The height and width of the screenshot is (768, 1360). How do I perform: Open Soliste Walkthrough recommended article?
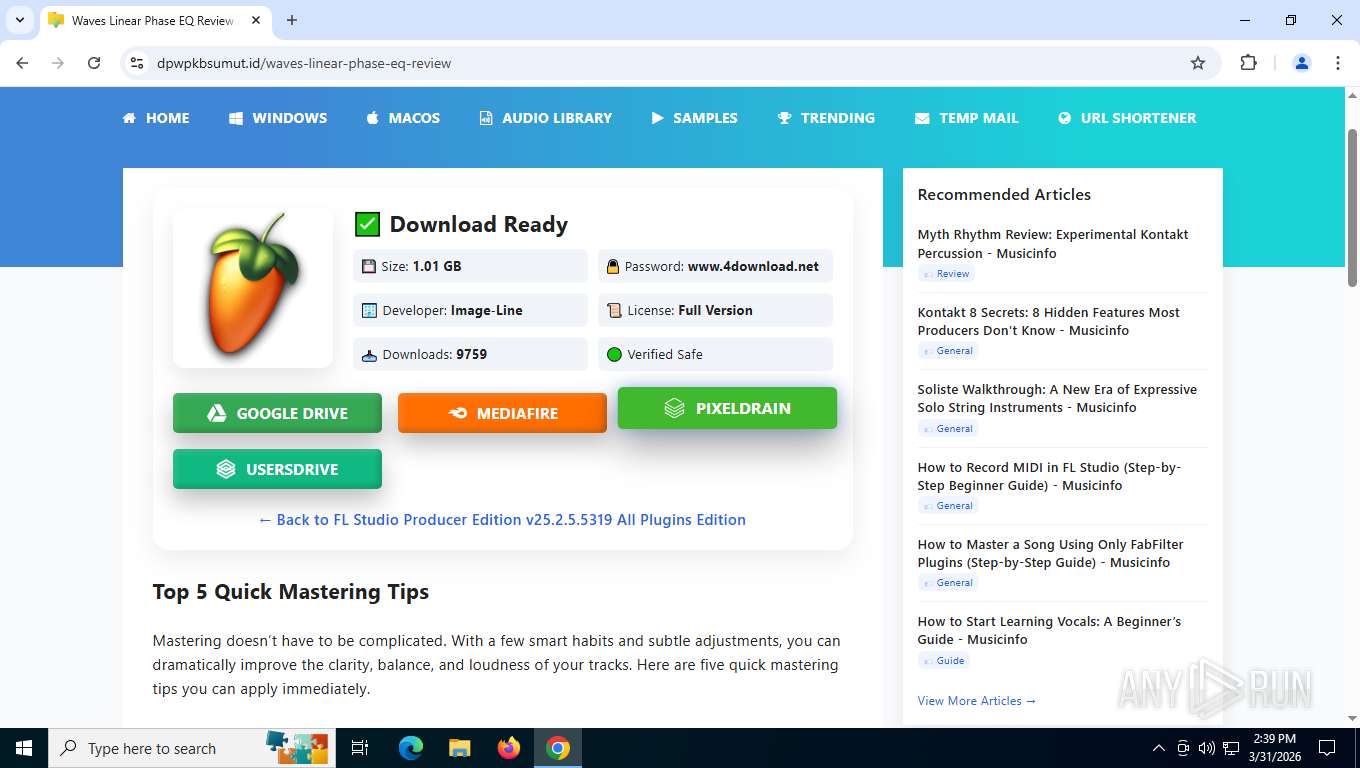tap(1057, 398)
